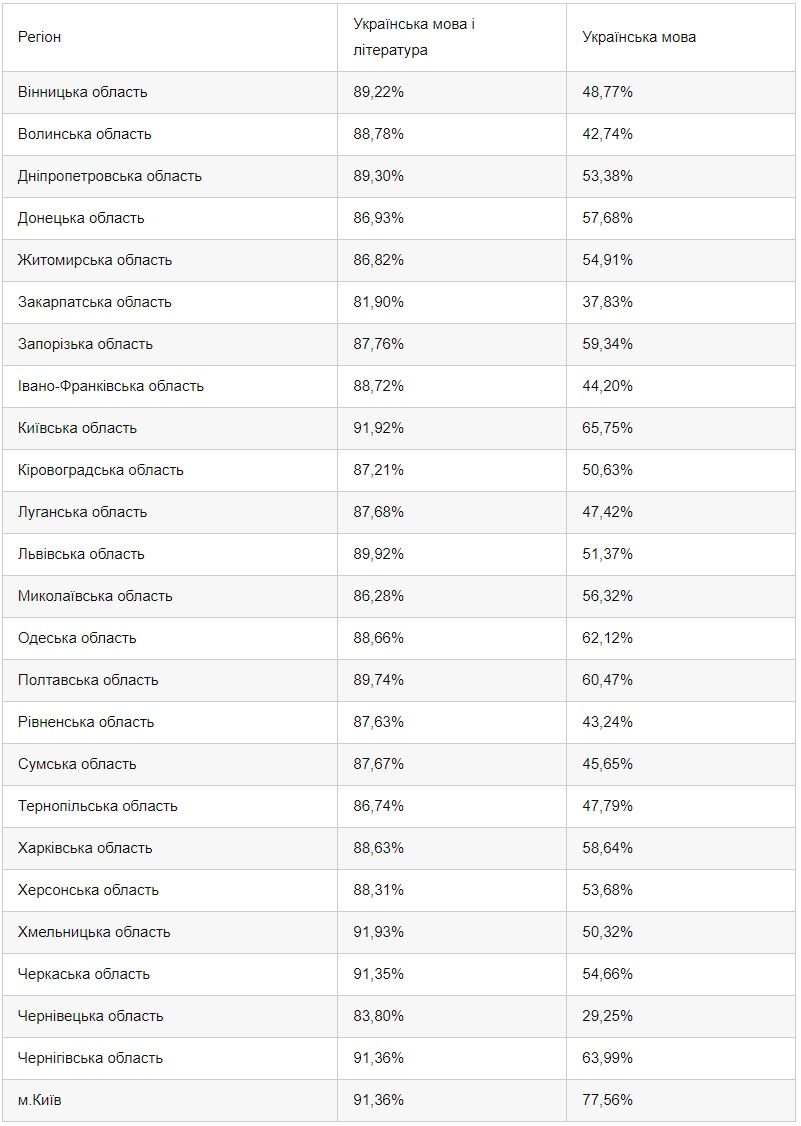Select the Вінницька область row label

[82, 92]
